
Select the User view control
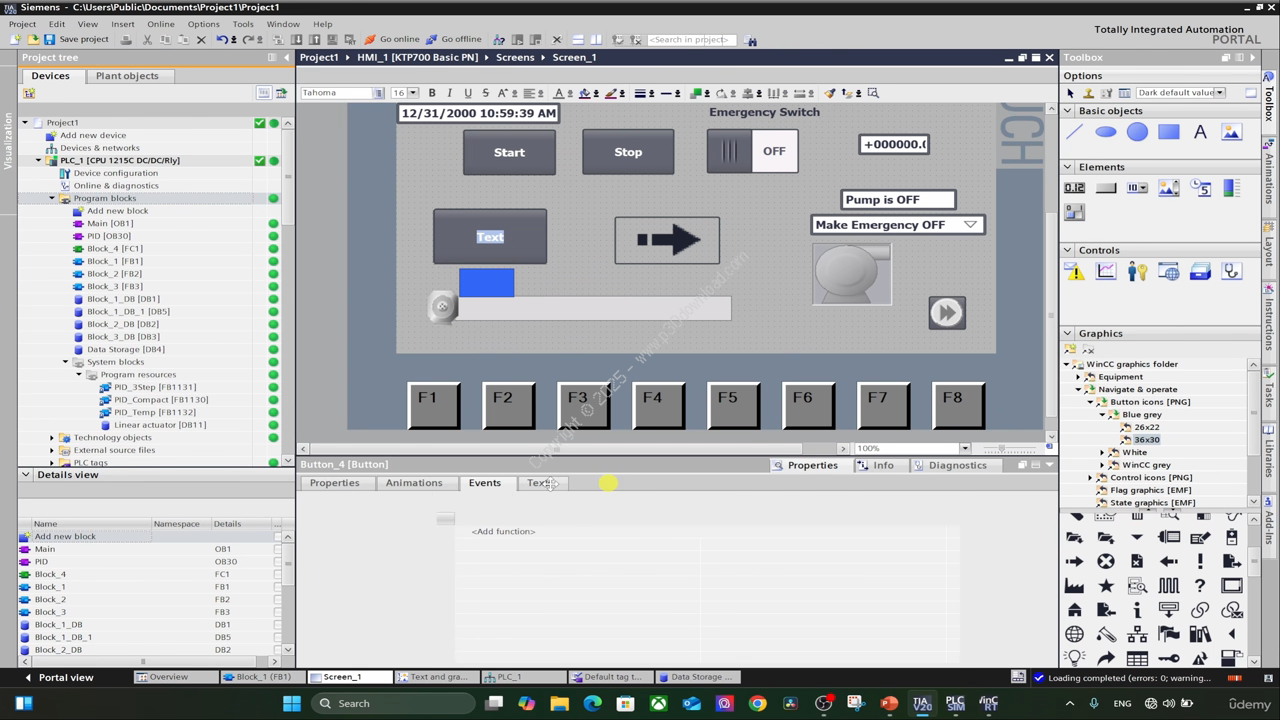pyautogui.click(x=1137, y=271)
